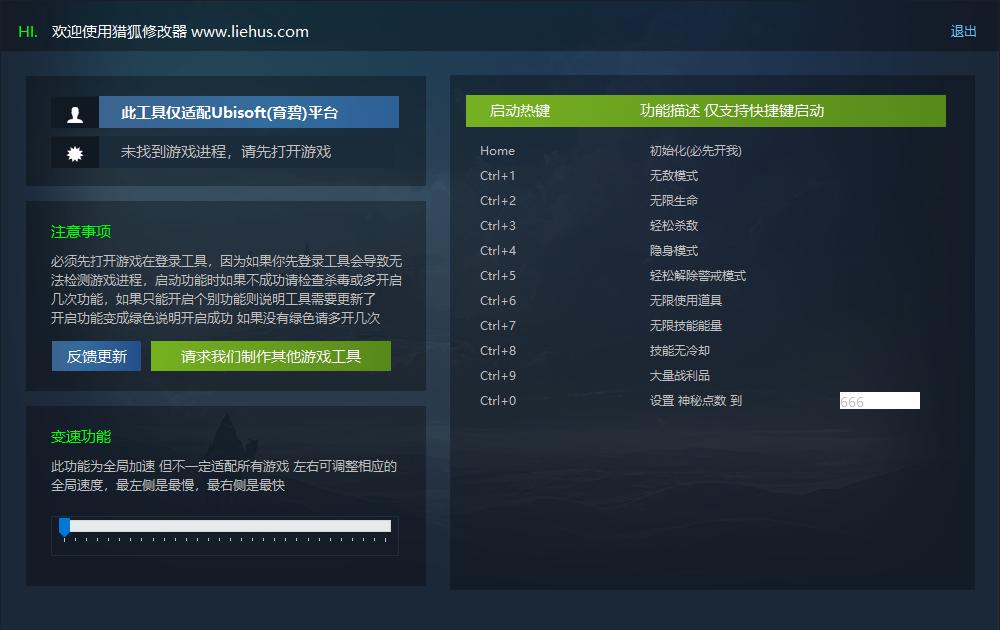Select 初始化(必先开我) function text
Image resolution: width=1000 pixels, height=630 pixels.
(696, 150)
